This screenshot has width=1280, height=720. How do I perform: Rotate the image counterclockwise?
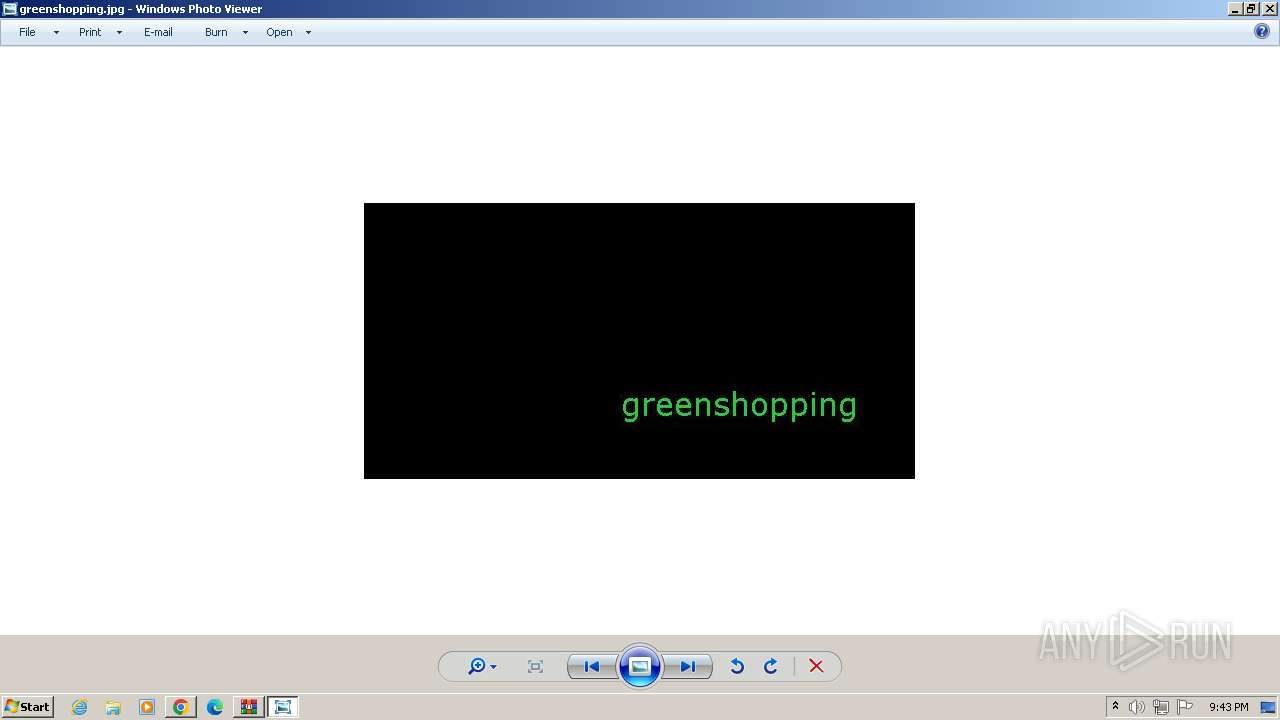[737, 666]
